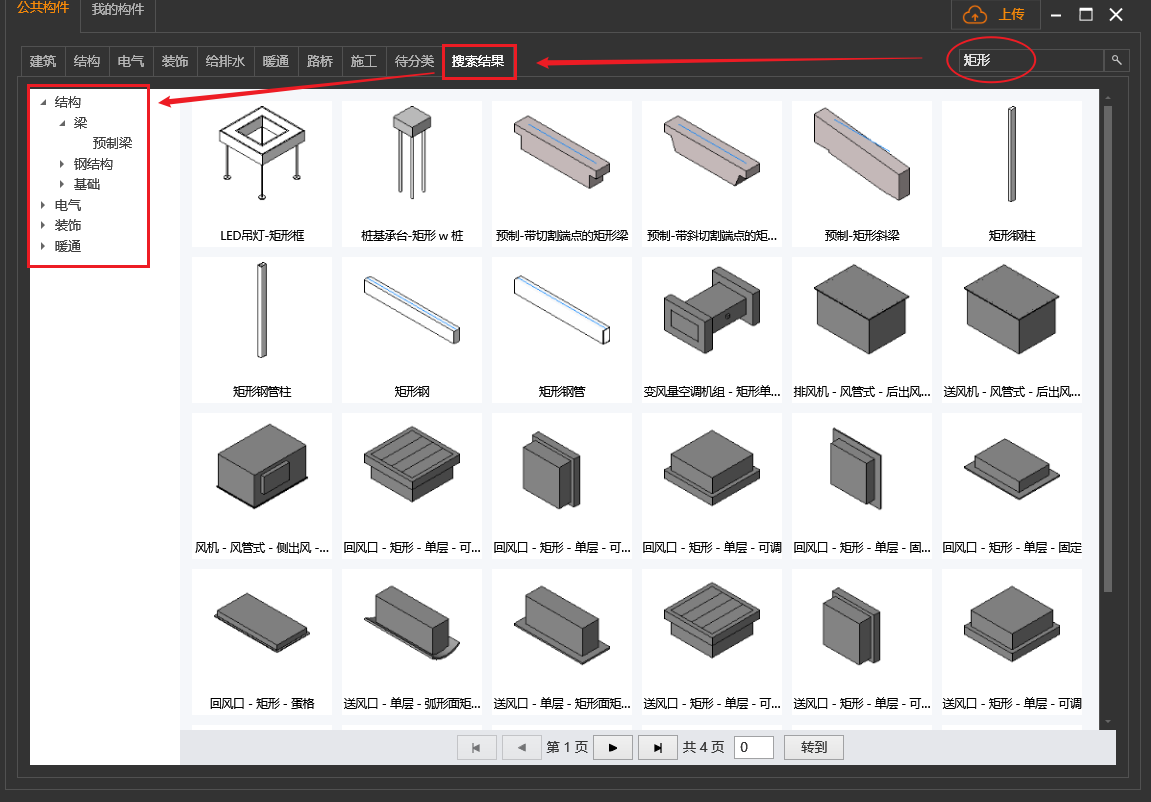Select the 回风口 - 矩形 - 单层 - 固定 thumbnail

pos(1012,485)
